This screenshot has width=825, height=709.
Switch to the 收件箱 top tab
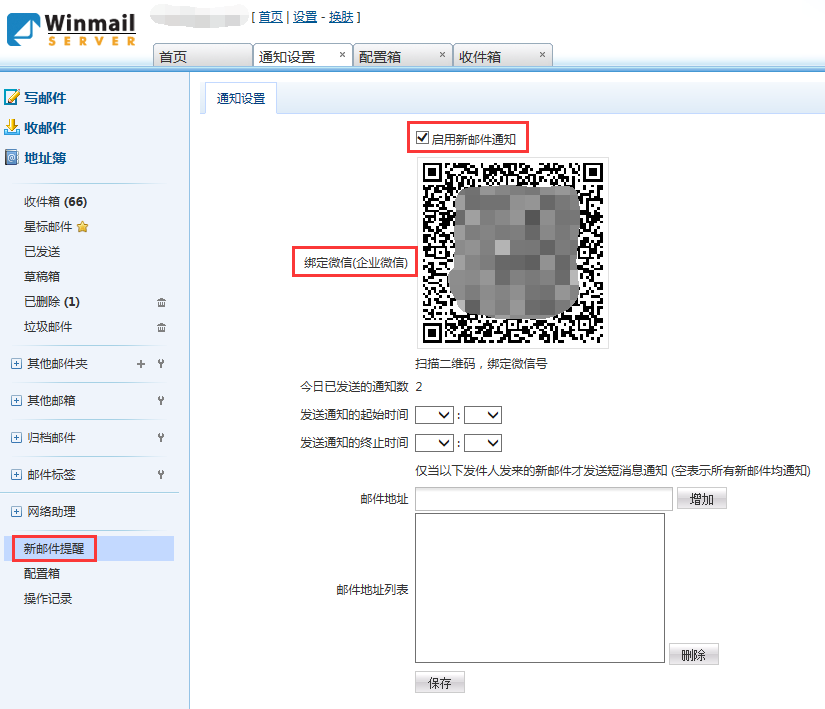click(x=502, y=55)
